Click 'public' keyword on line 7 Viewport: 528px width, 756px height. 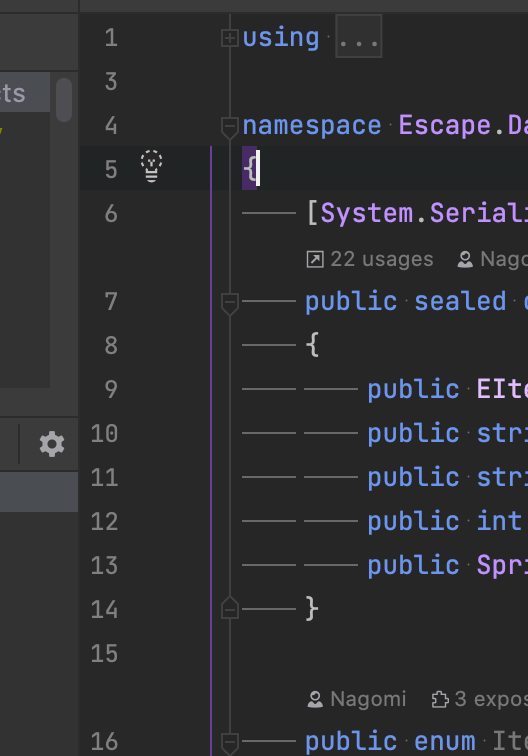(351, 302)
